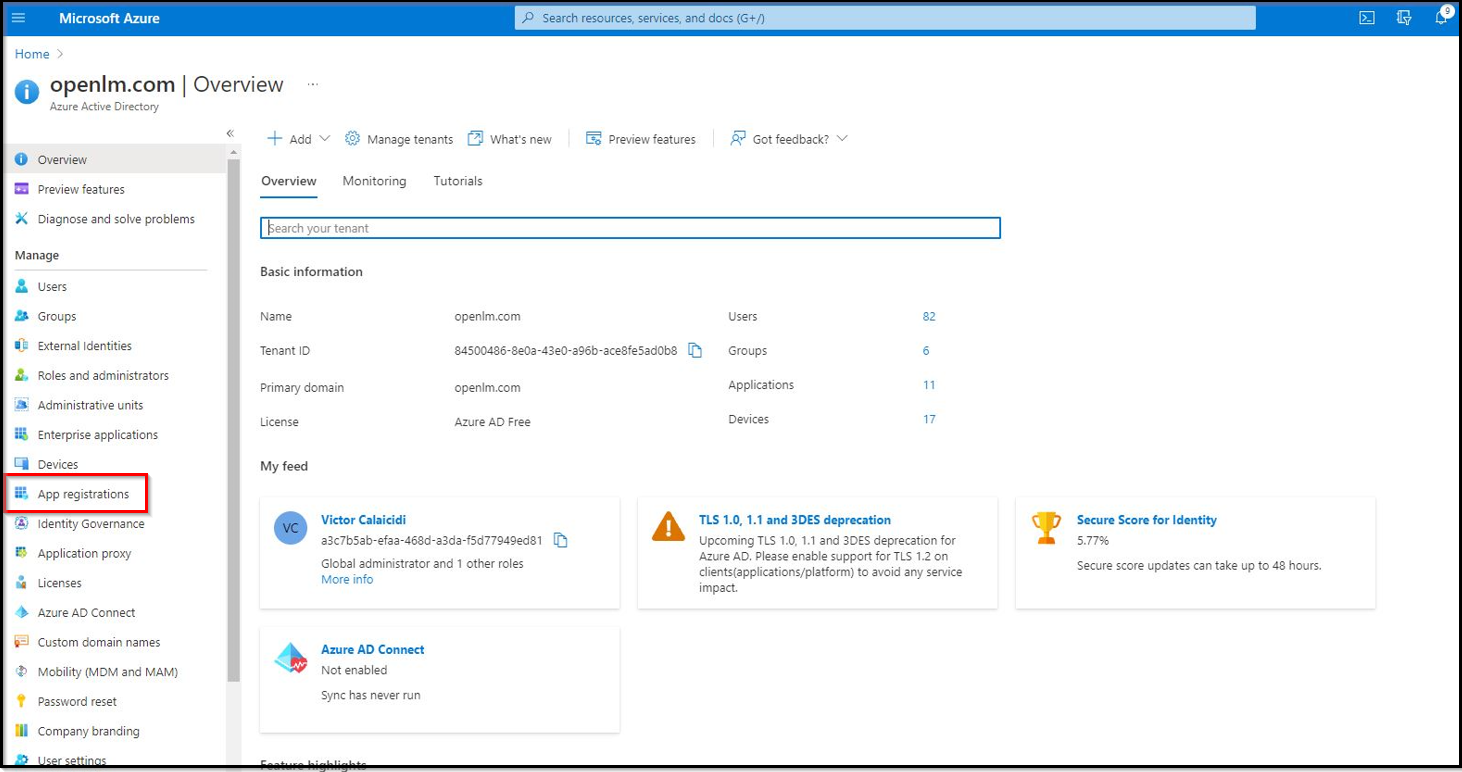Click the Users count 82
Screen dimensions: 1462x772
929,317
